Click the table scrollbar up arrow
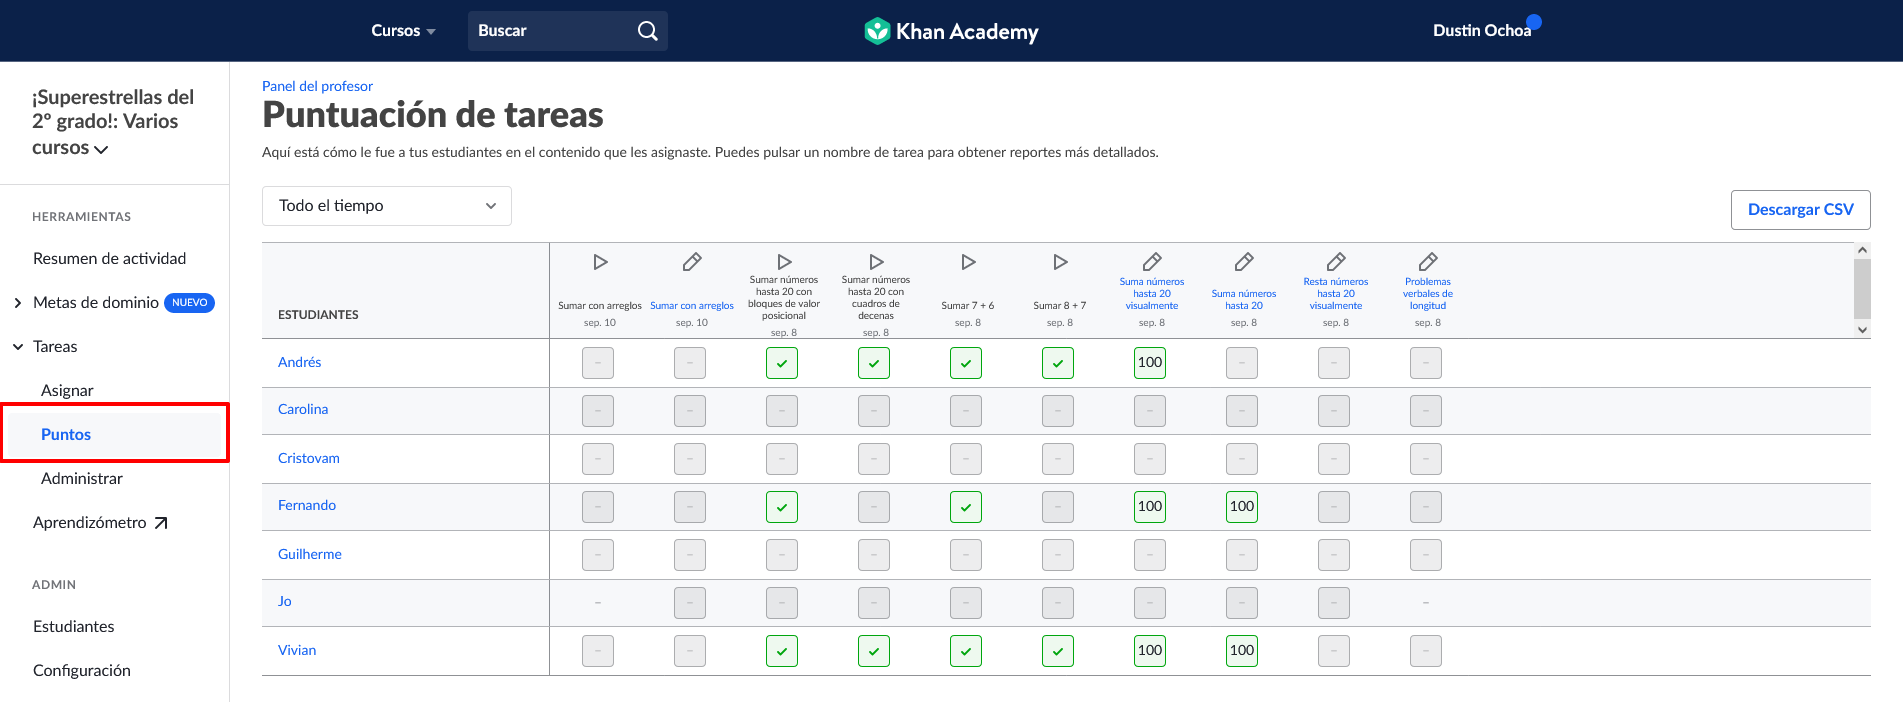 1862,251
